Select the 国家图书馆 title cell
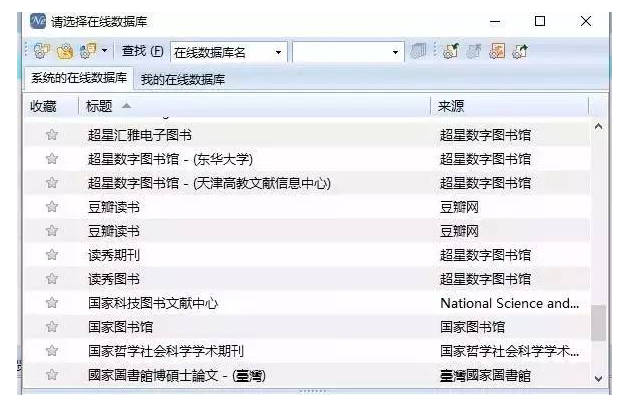The height and width of the screenshot is (404, 638). [120, 327]
